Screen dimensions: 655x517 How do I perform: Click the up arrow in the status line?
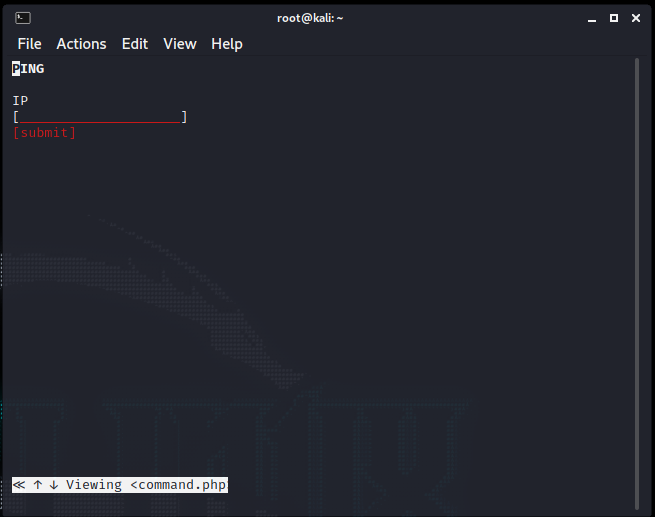tap(37, 485)
